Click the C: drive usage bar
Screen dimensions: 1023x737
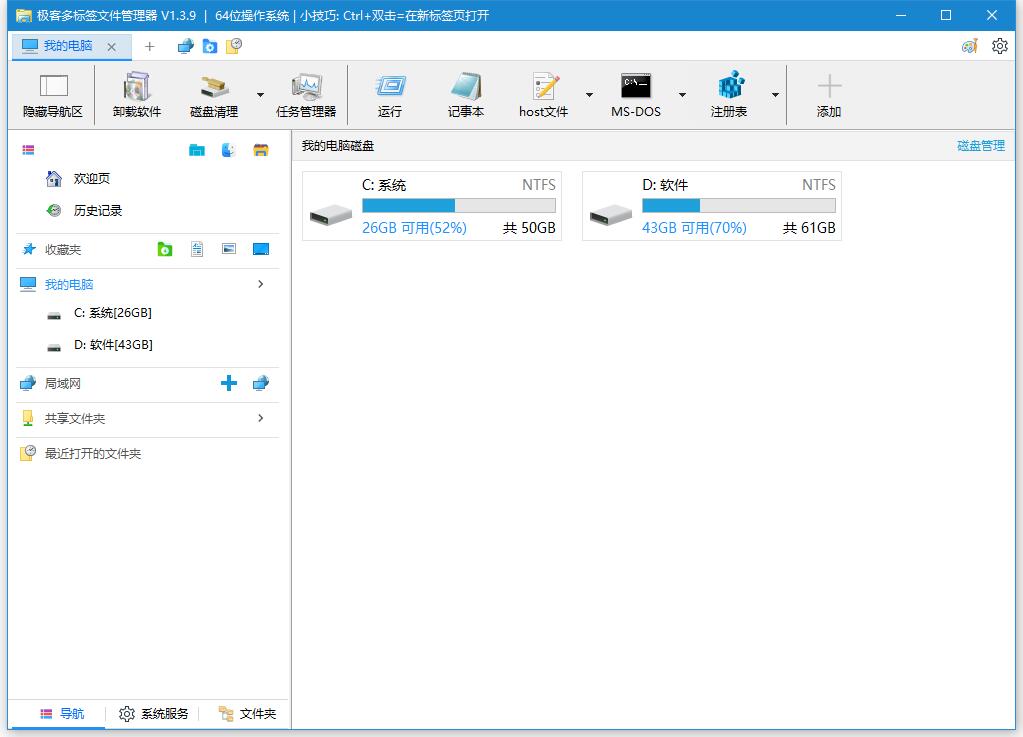coord(458,206)
